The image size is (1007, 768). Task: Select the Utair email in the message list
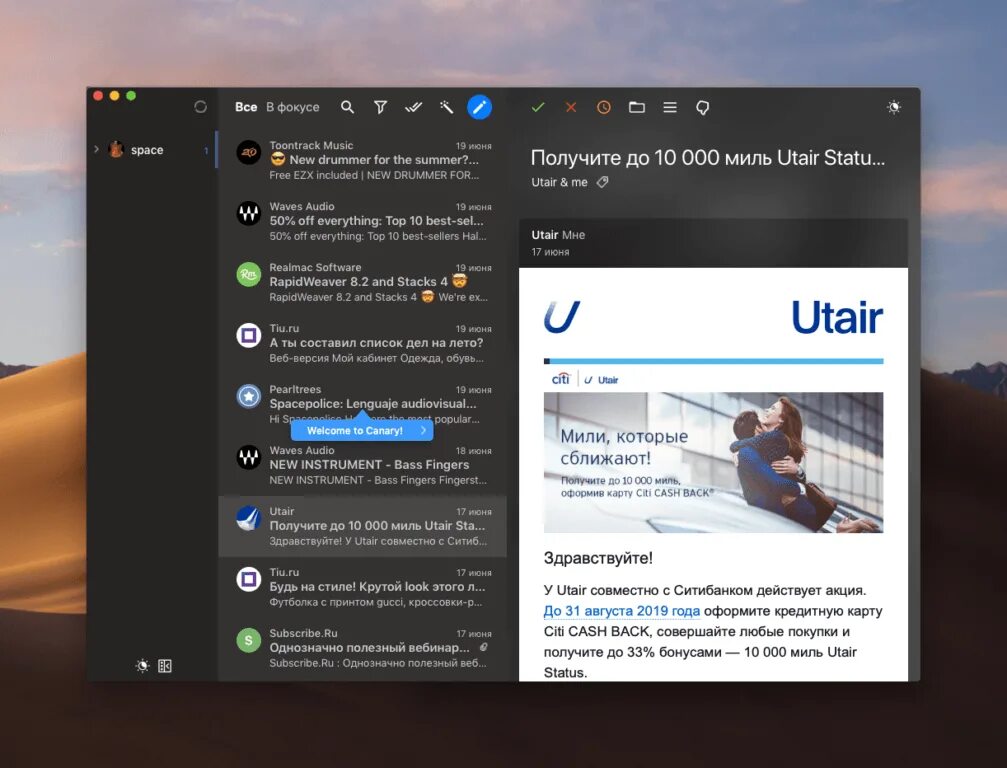pyautogui.click(x=370, y=523)
